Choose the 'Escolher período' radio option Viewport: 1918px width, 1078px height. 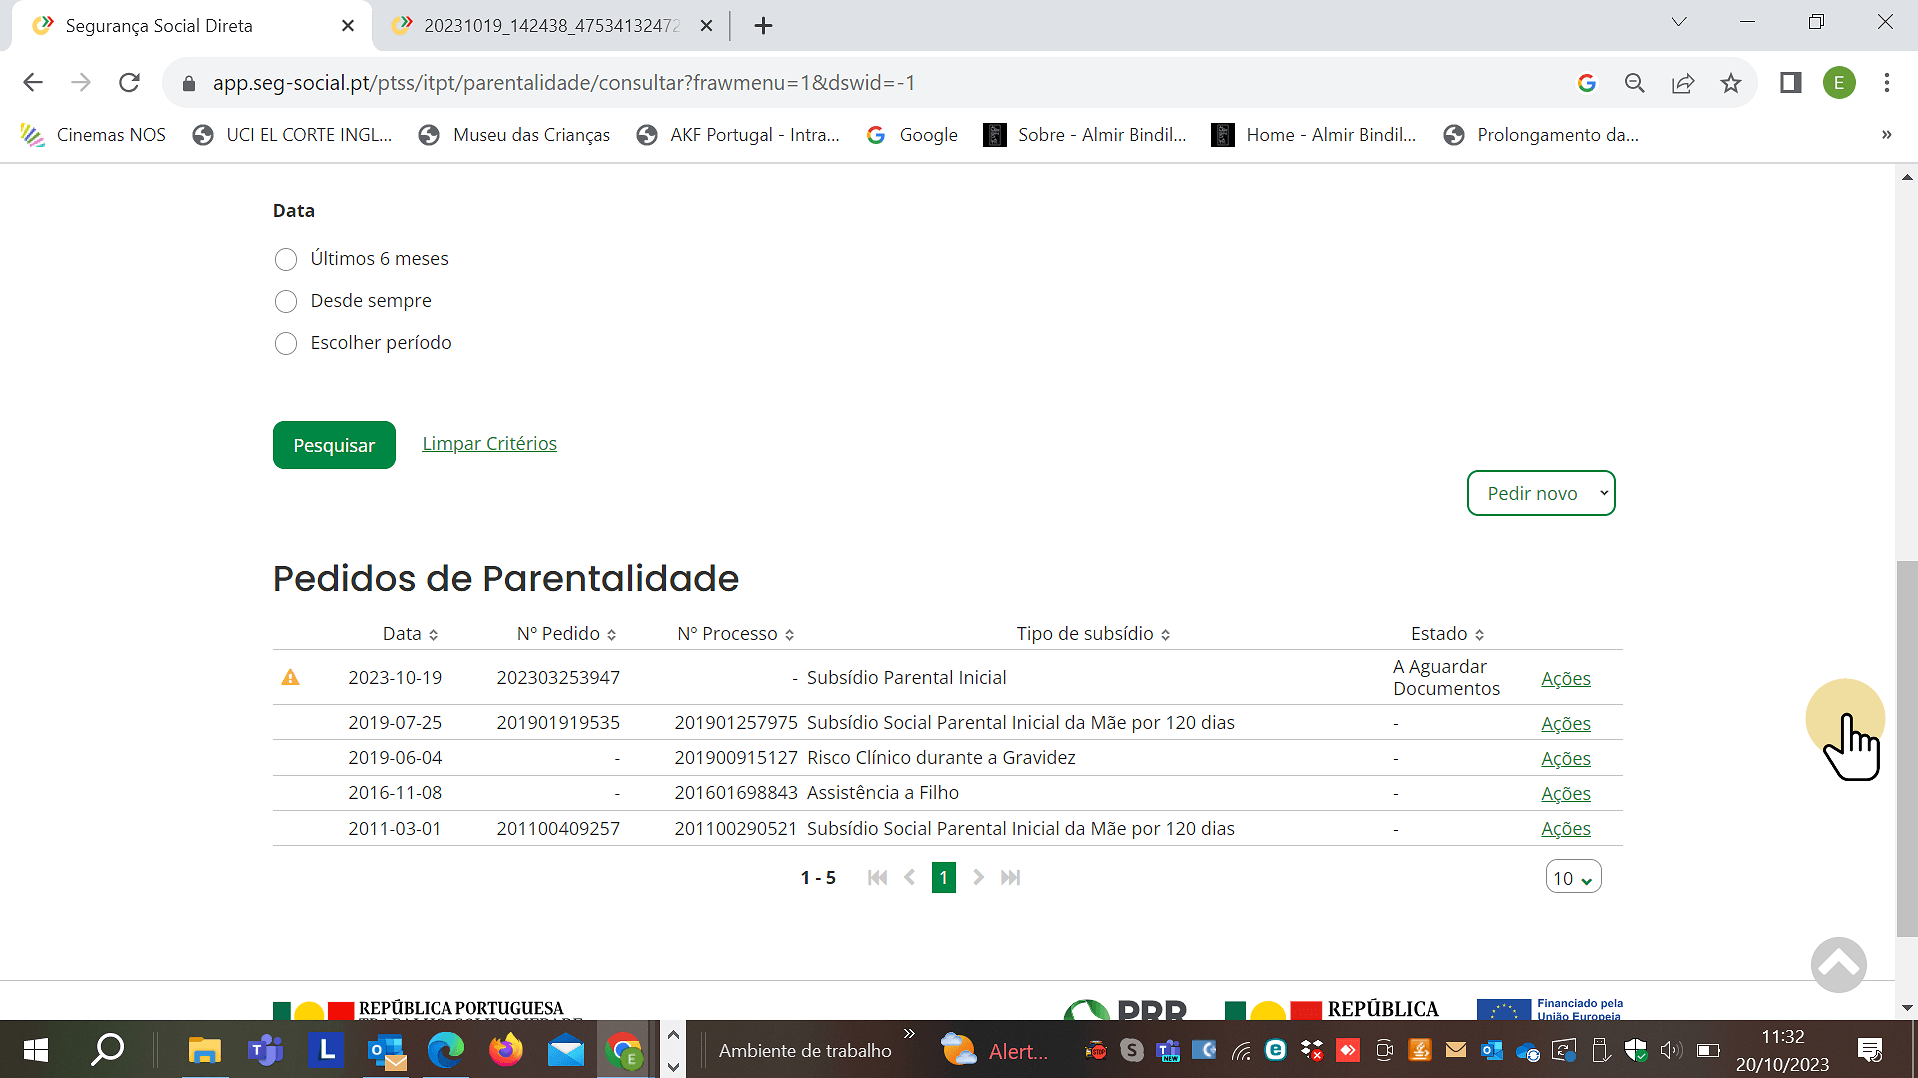(x=286, y=344)
